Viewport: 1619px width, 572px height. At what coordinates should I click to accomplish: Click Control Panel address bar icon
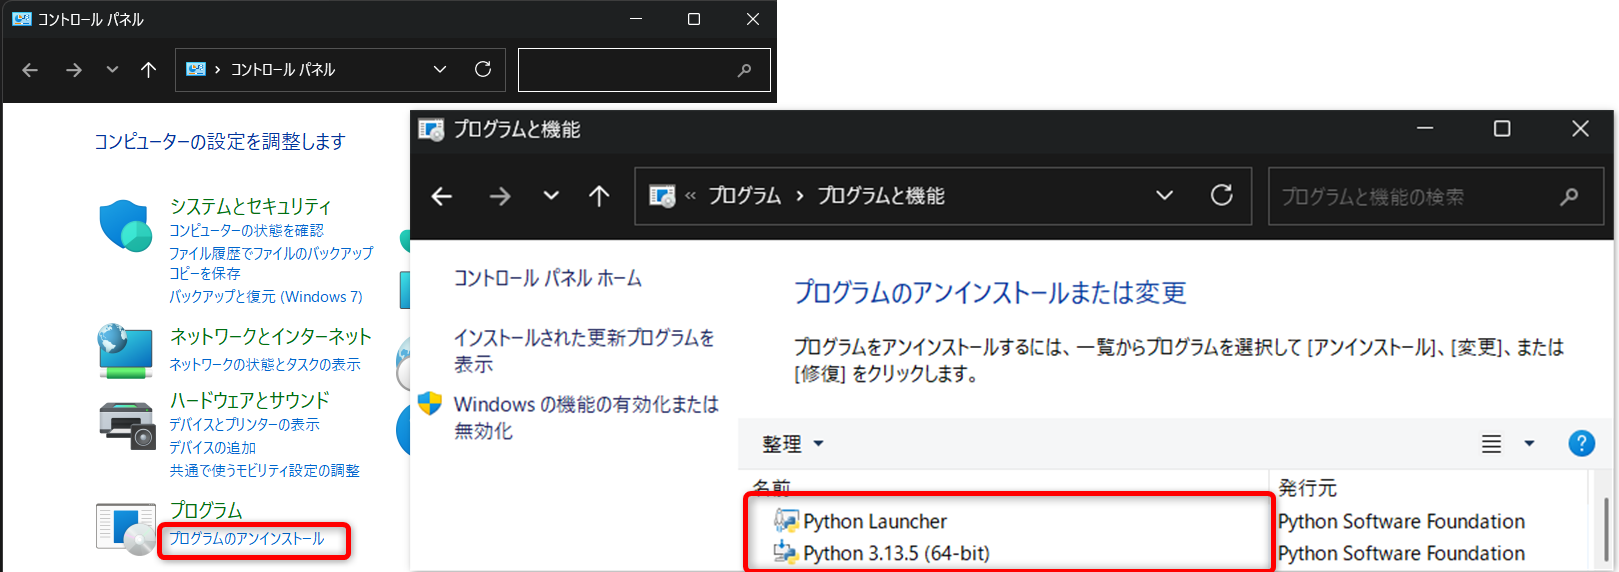196,69
